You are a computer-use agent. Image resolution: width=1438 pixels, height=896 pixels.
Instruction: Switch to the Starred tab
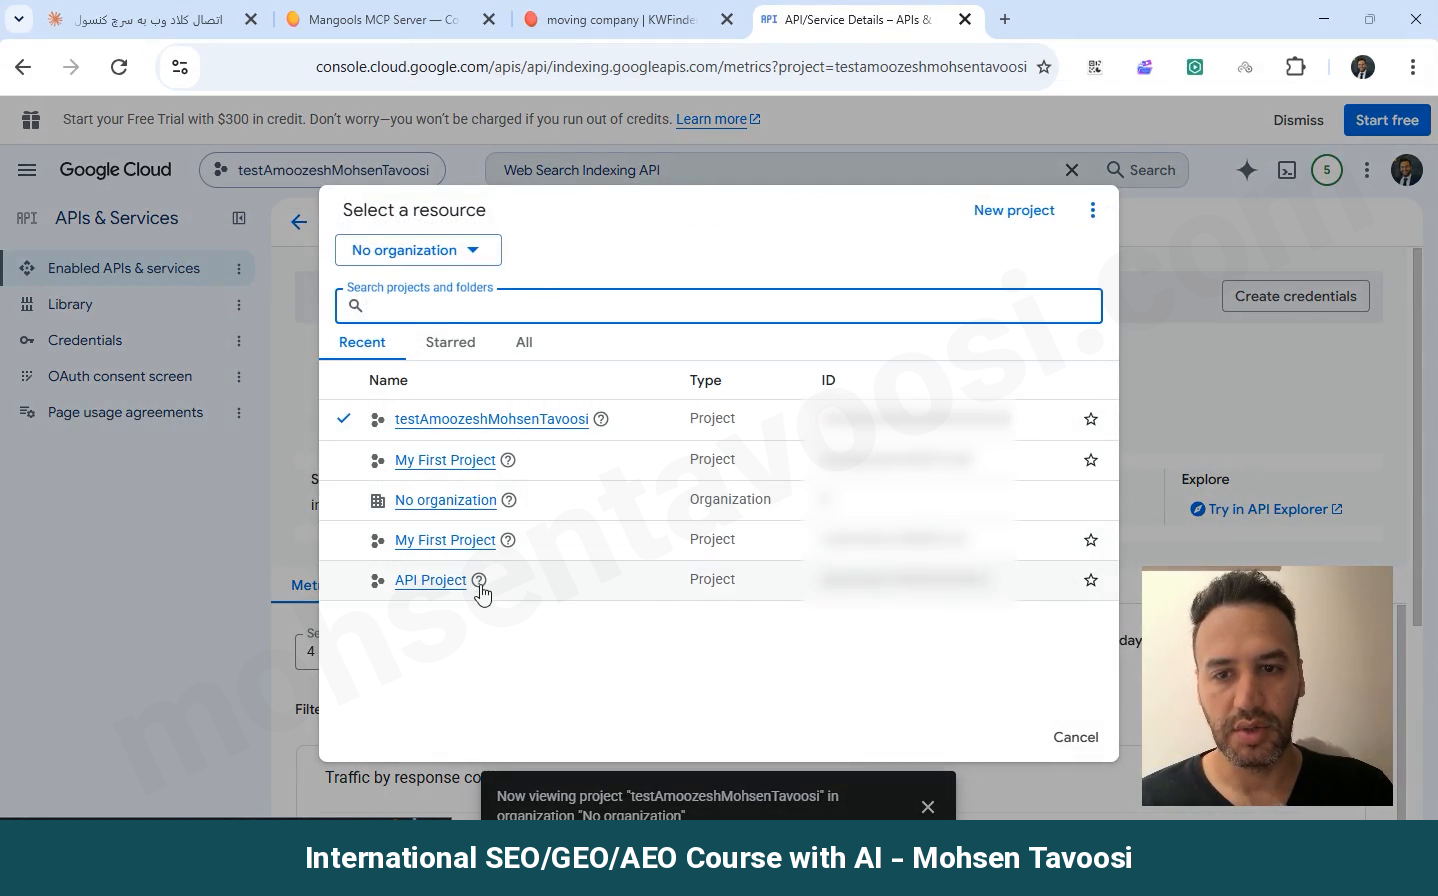click(450, 342)
